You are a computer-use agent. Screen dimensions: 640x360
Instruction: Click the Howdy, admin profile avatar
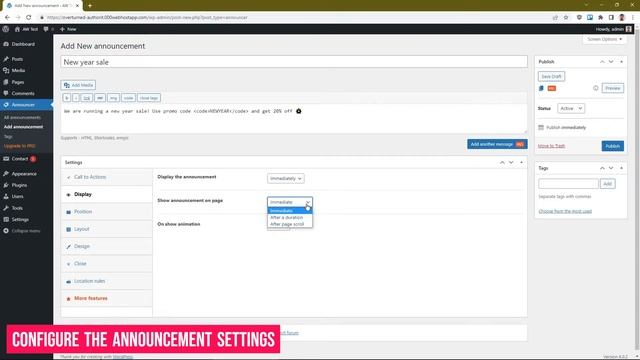[629, 29]
